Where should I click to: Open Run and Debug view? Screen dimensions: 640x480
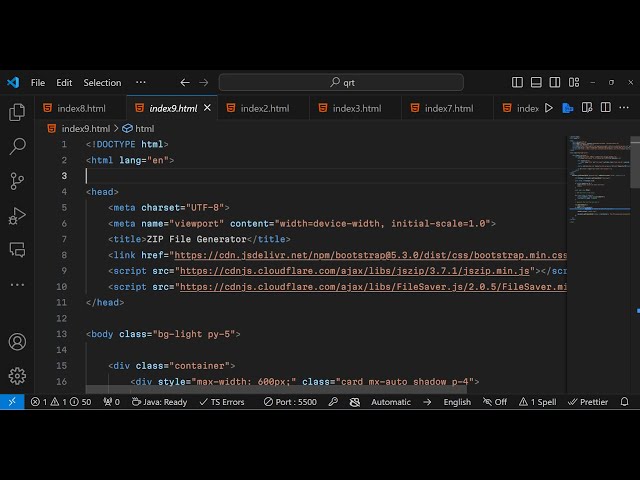click(17, 215)
